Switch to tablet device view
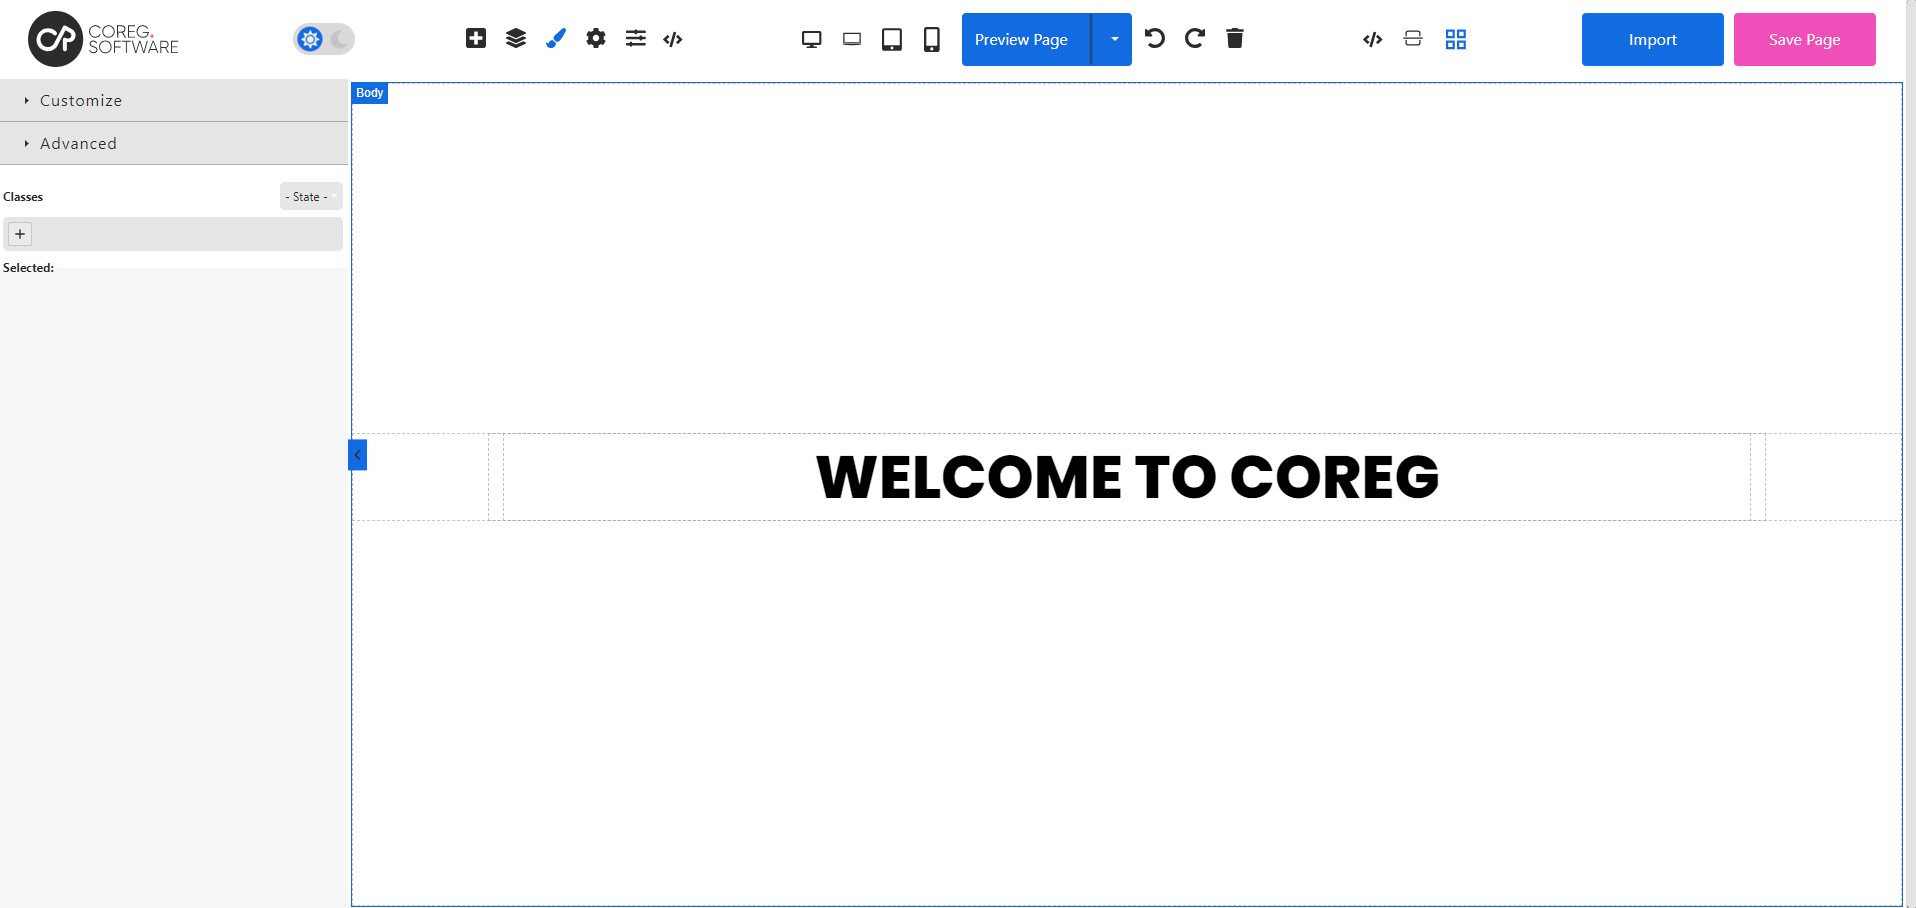This screenshot has height=908, width=1916. (x=892, y=39)
